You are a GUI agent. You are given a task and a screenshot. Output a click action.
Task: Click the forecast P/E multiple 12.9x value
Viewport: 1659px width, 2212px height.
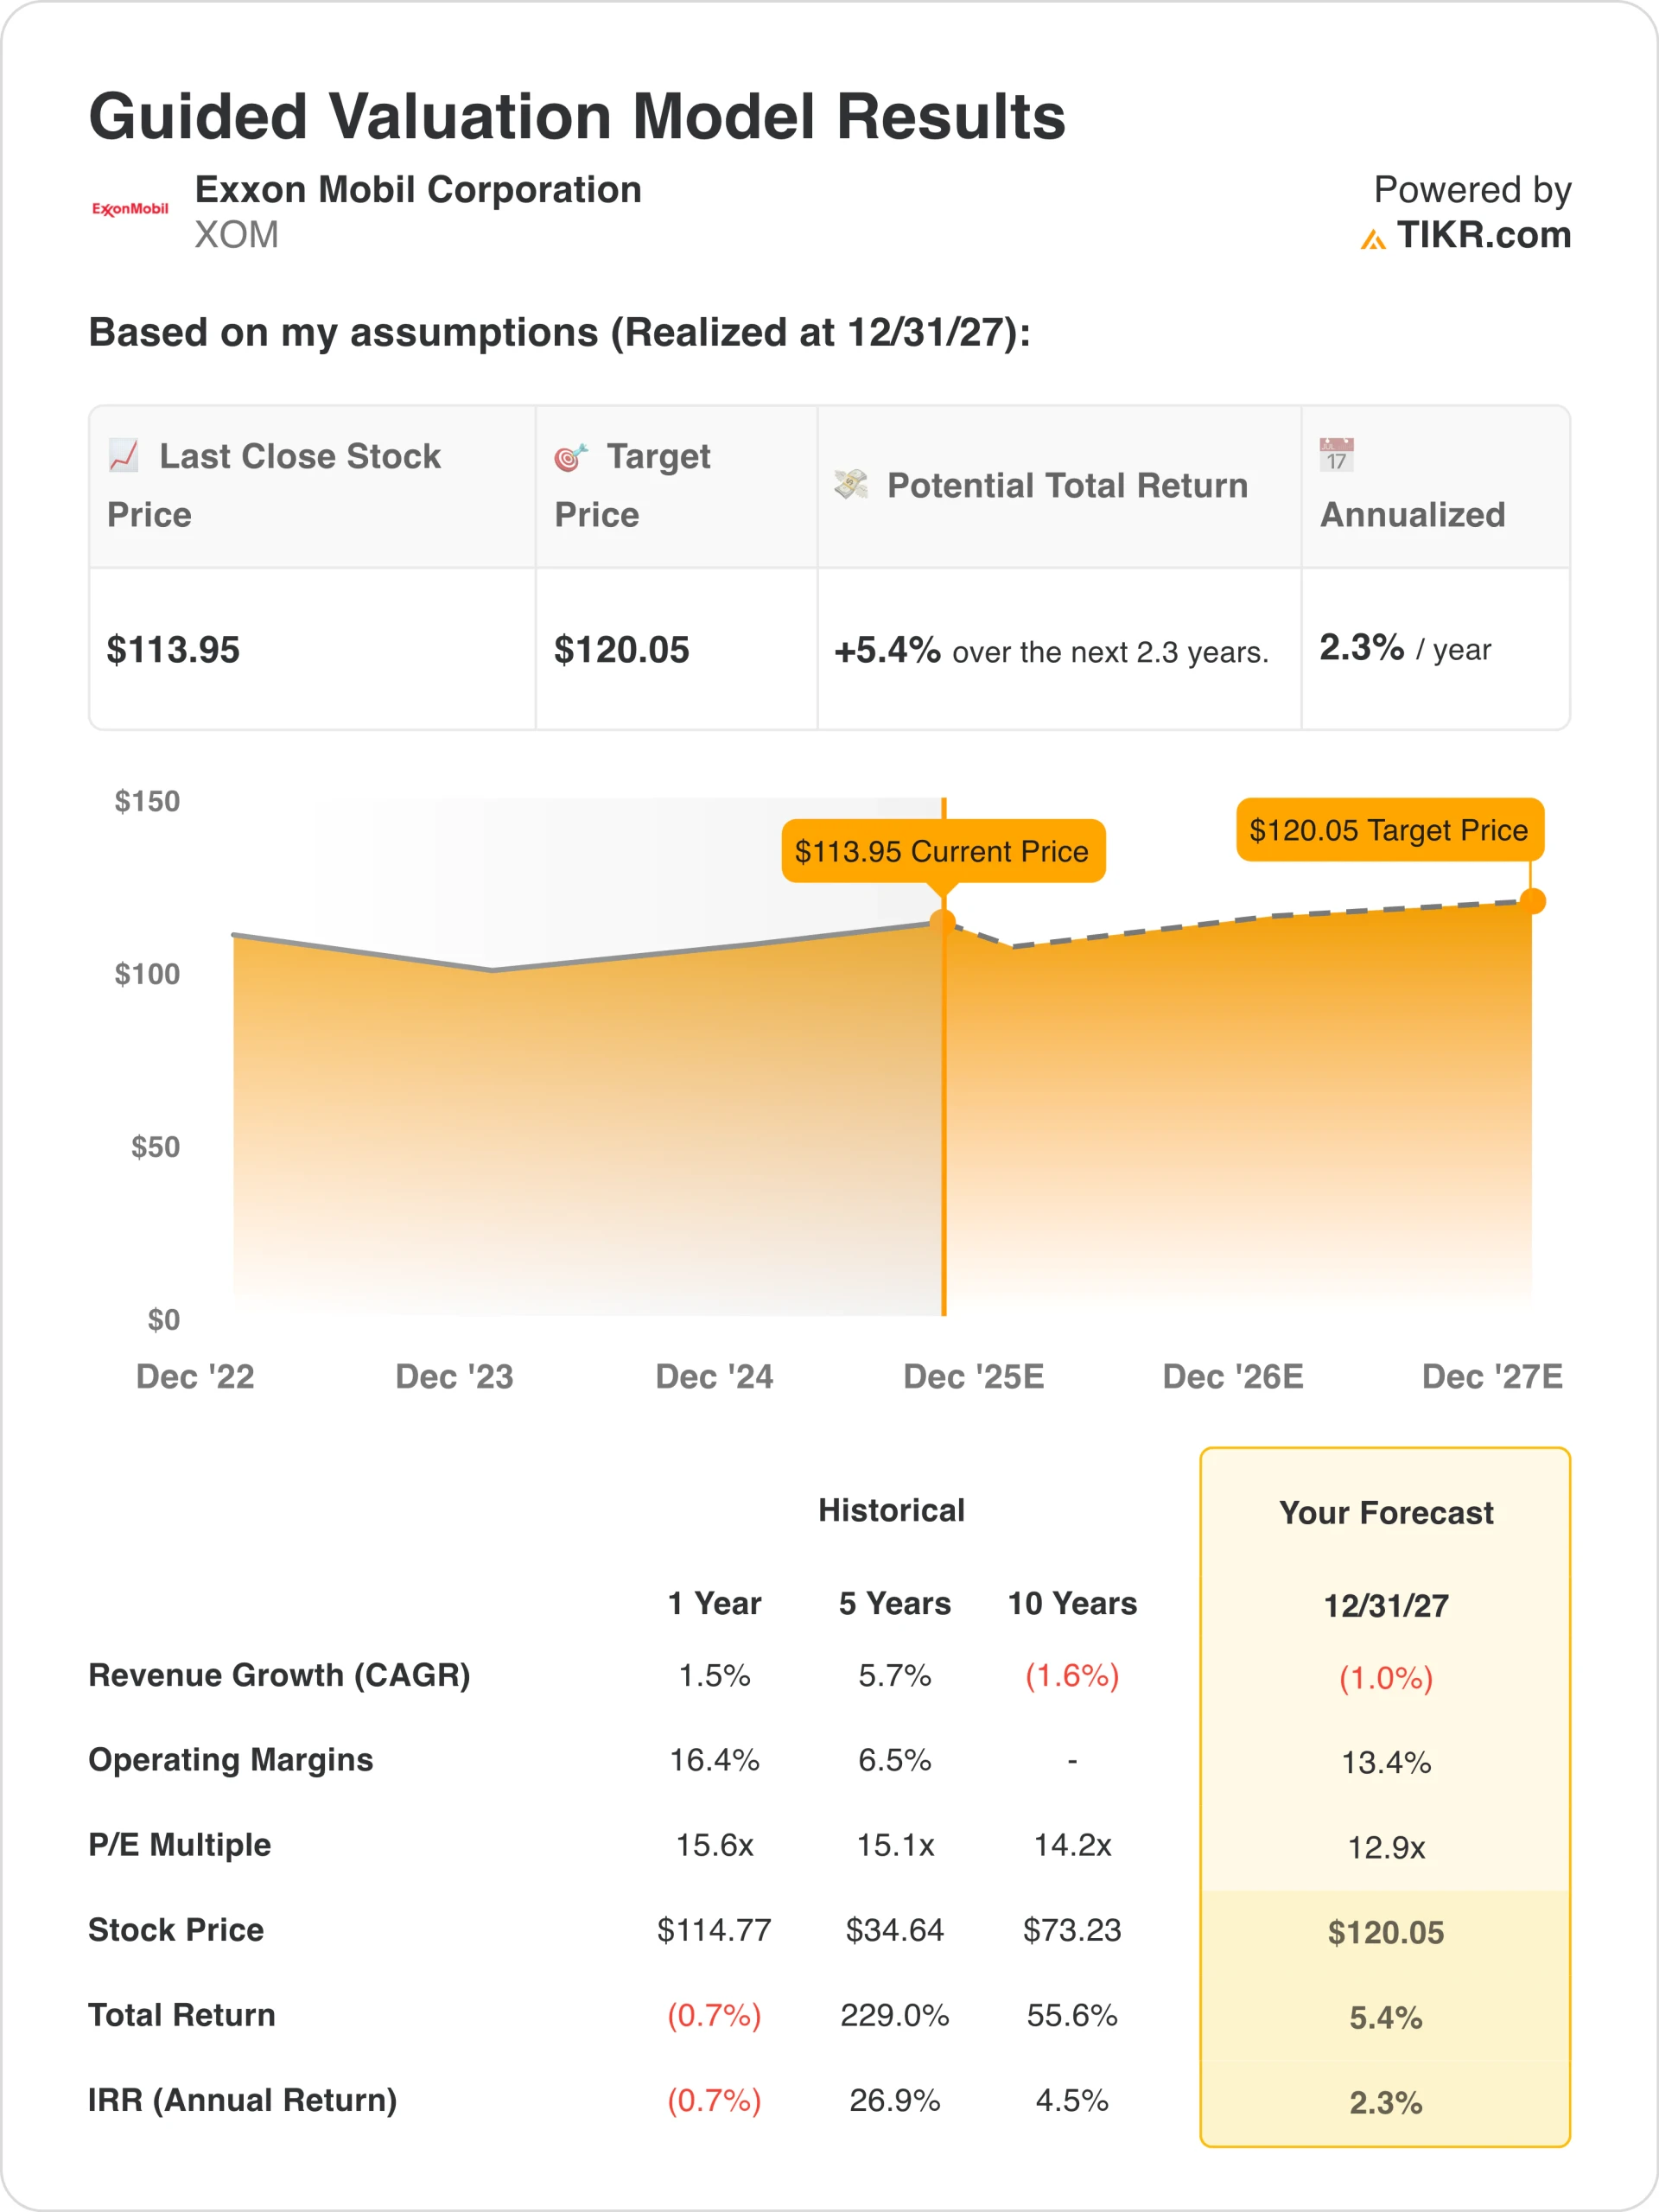click(x=1385, y=1847)
